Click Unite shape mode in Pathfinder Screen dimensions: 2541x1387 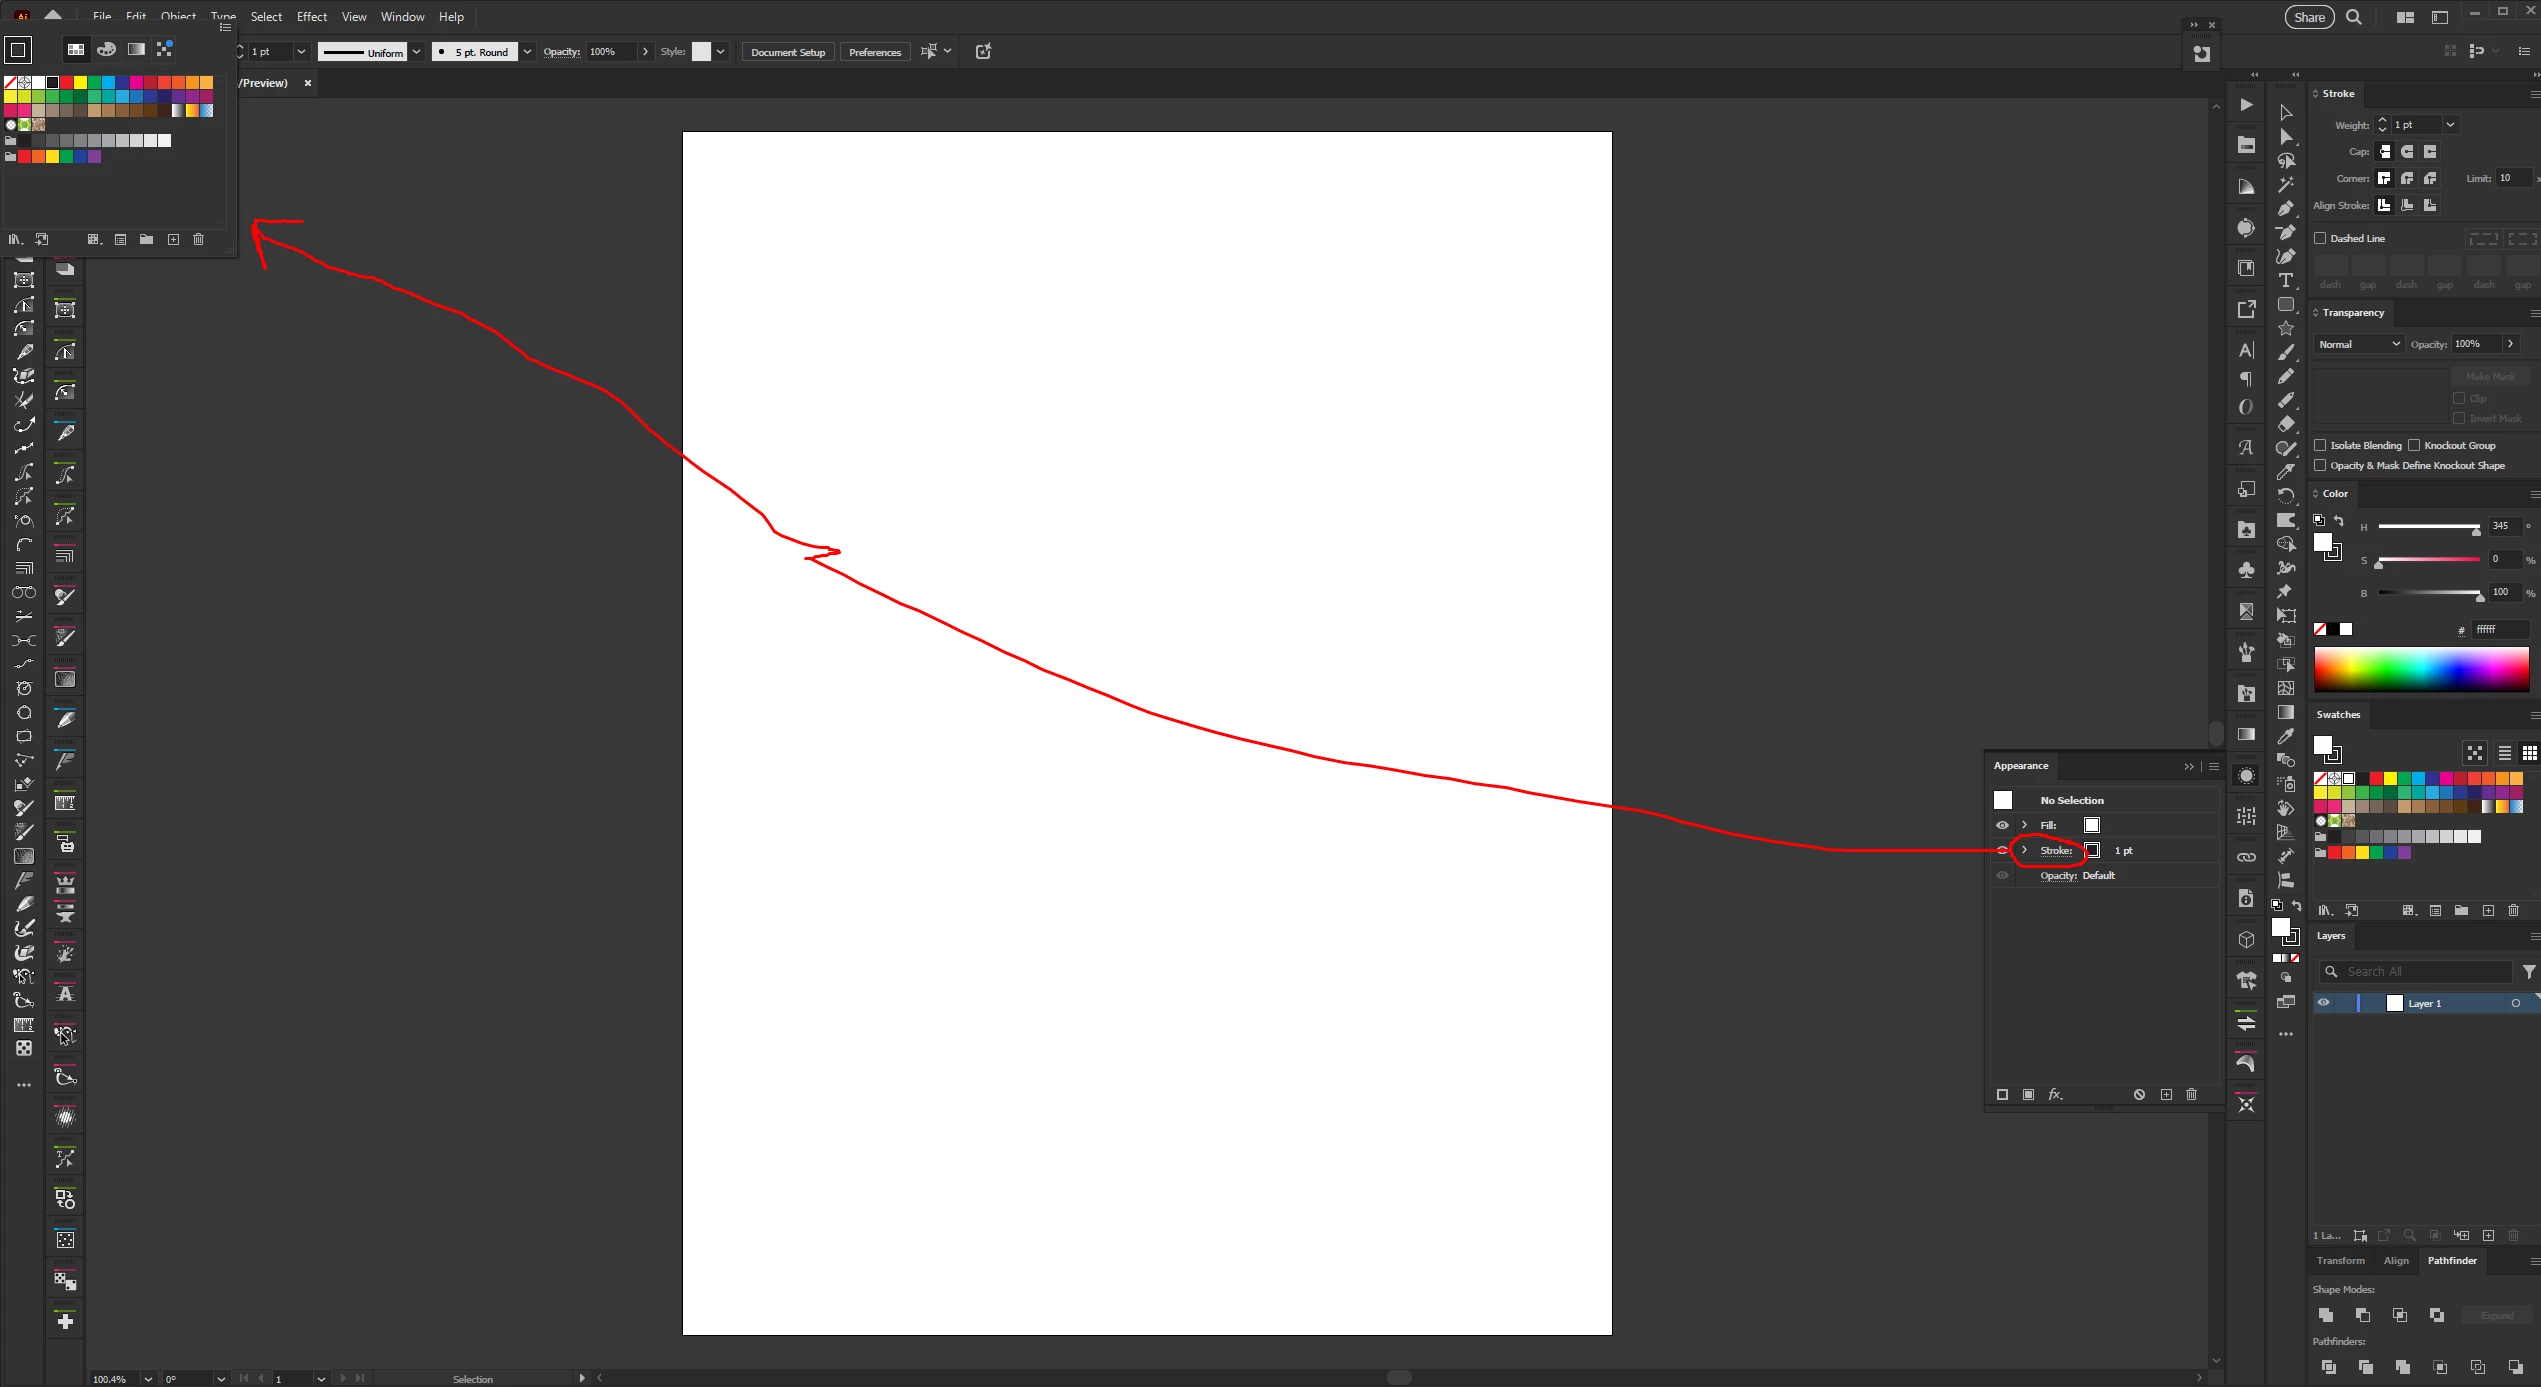(2326, 1315)
